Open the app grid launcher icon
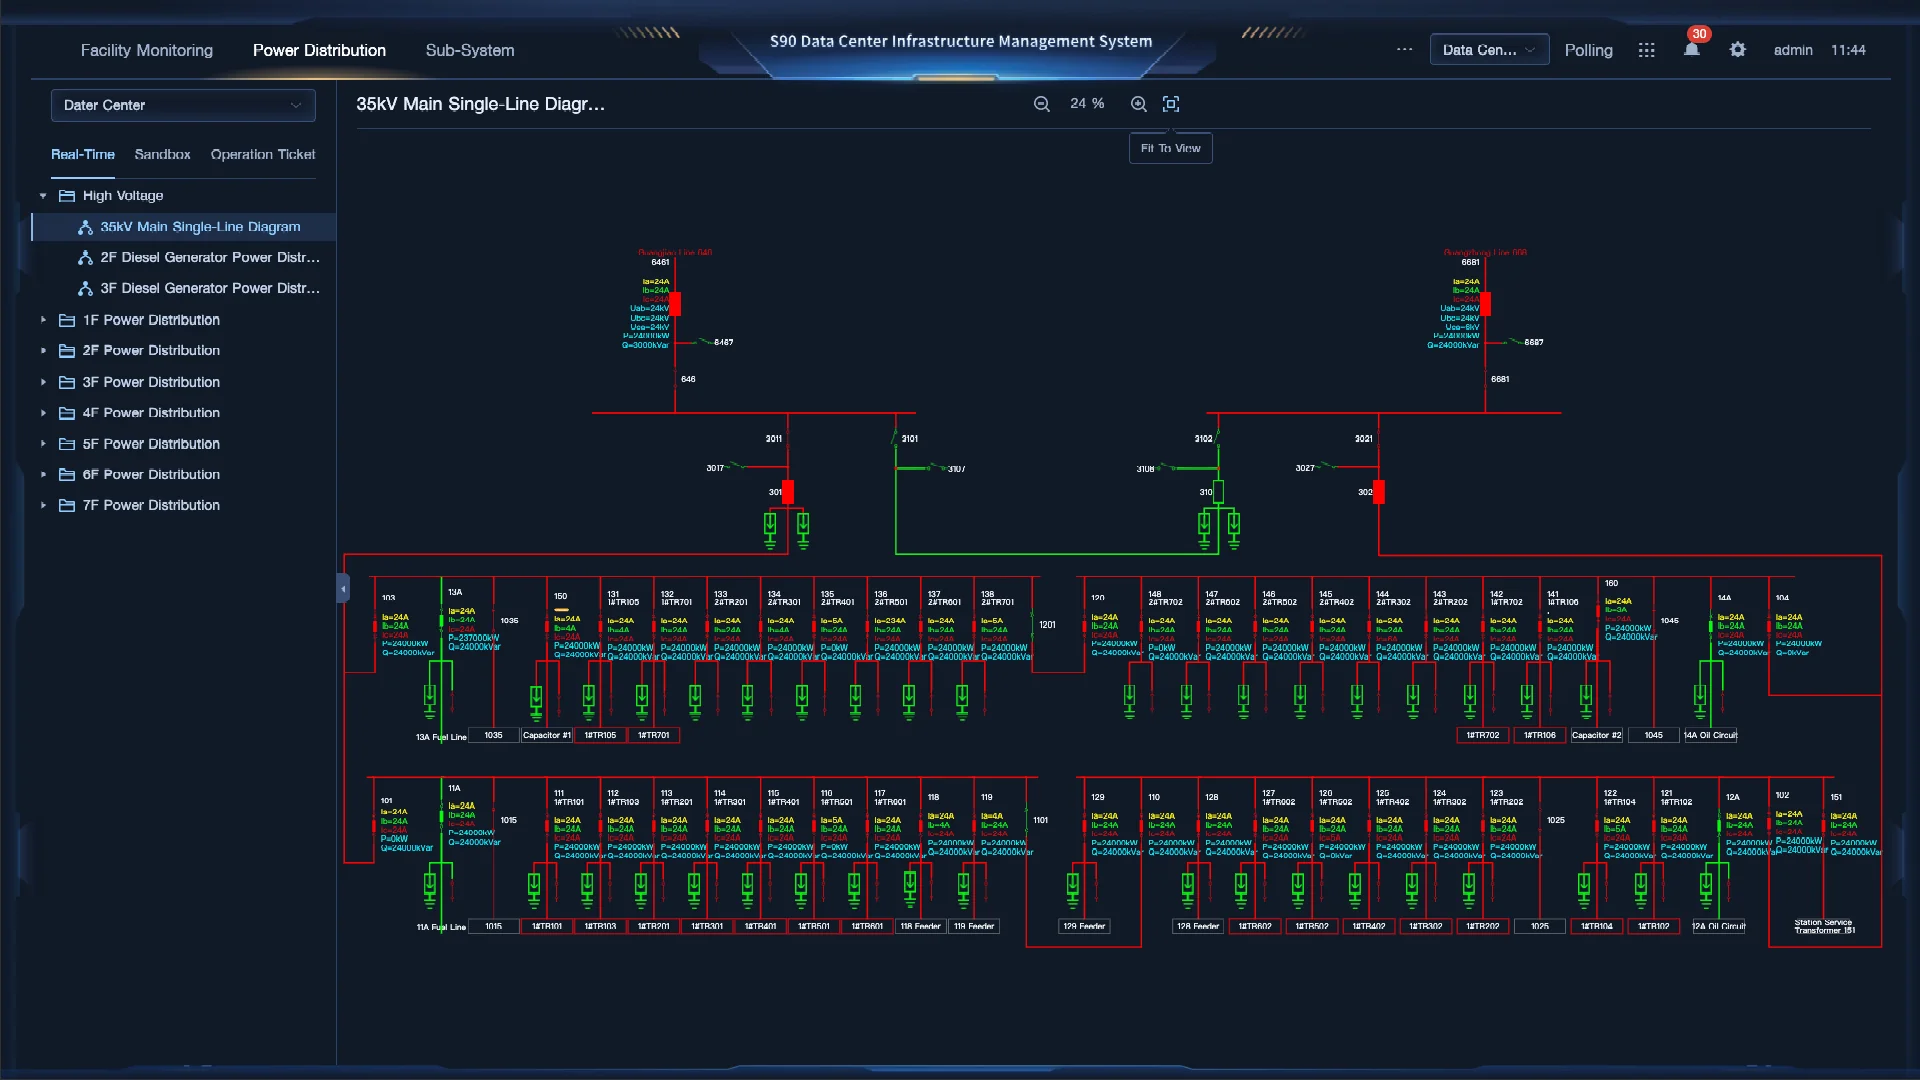 pyautogui.click(x=1646, y=50)
